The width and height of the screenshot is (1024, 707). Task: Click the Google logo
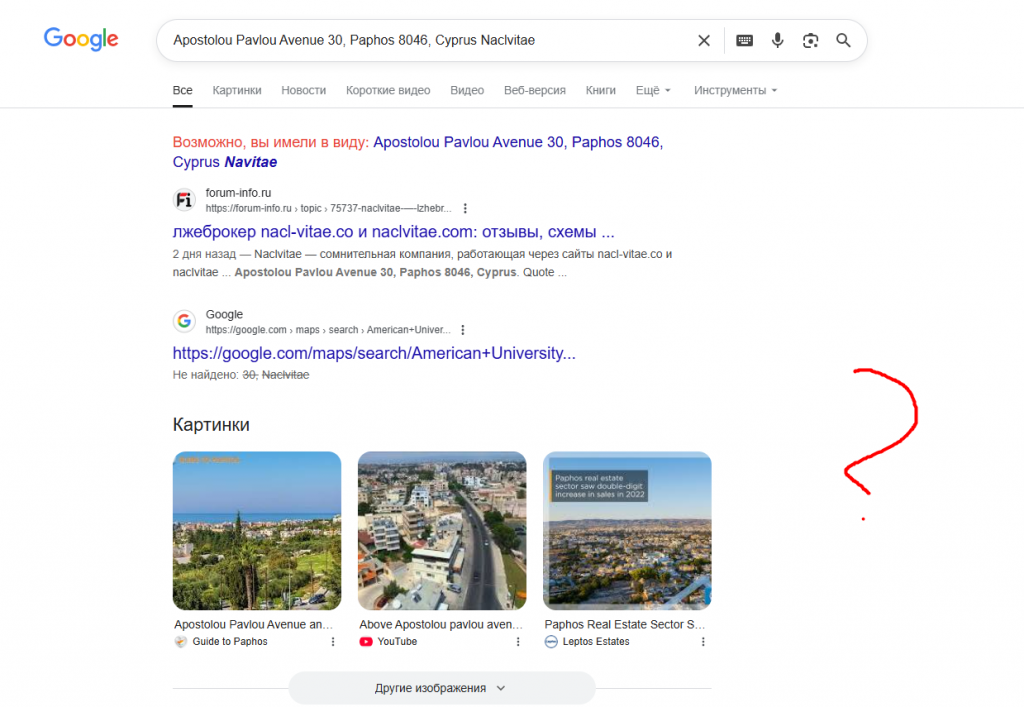(x=81, y=39)
